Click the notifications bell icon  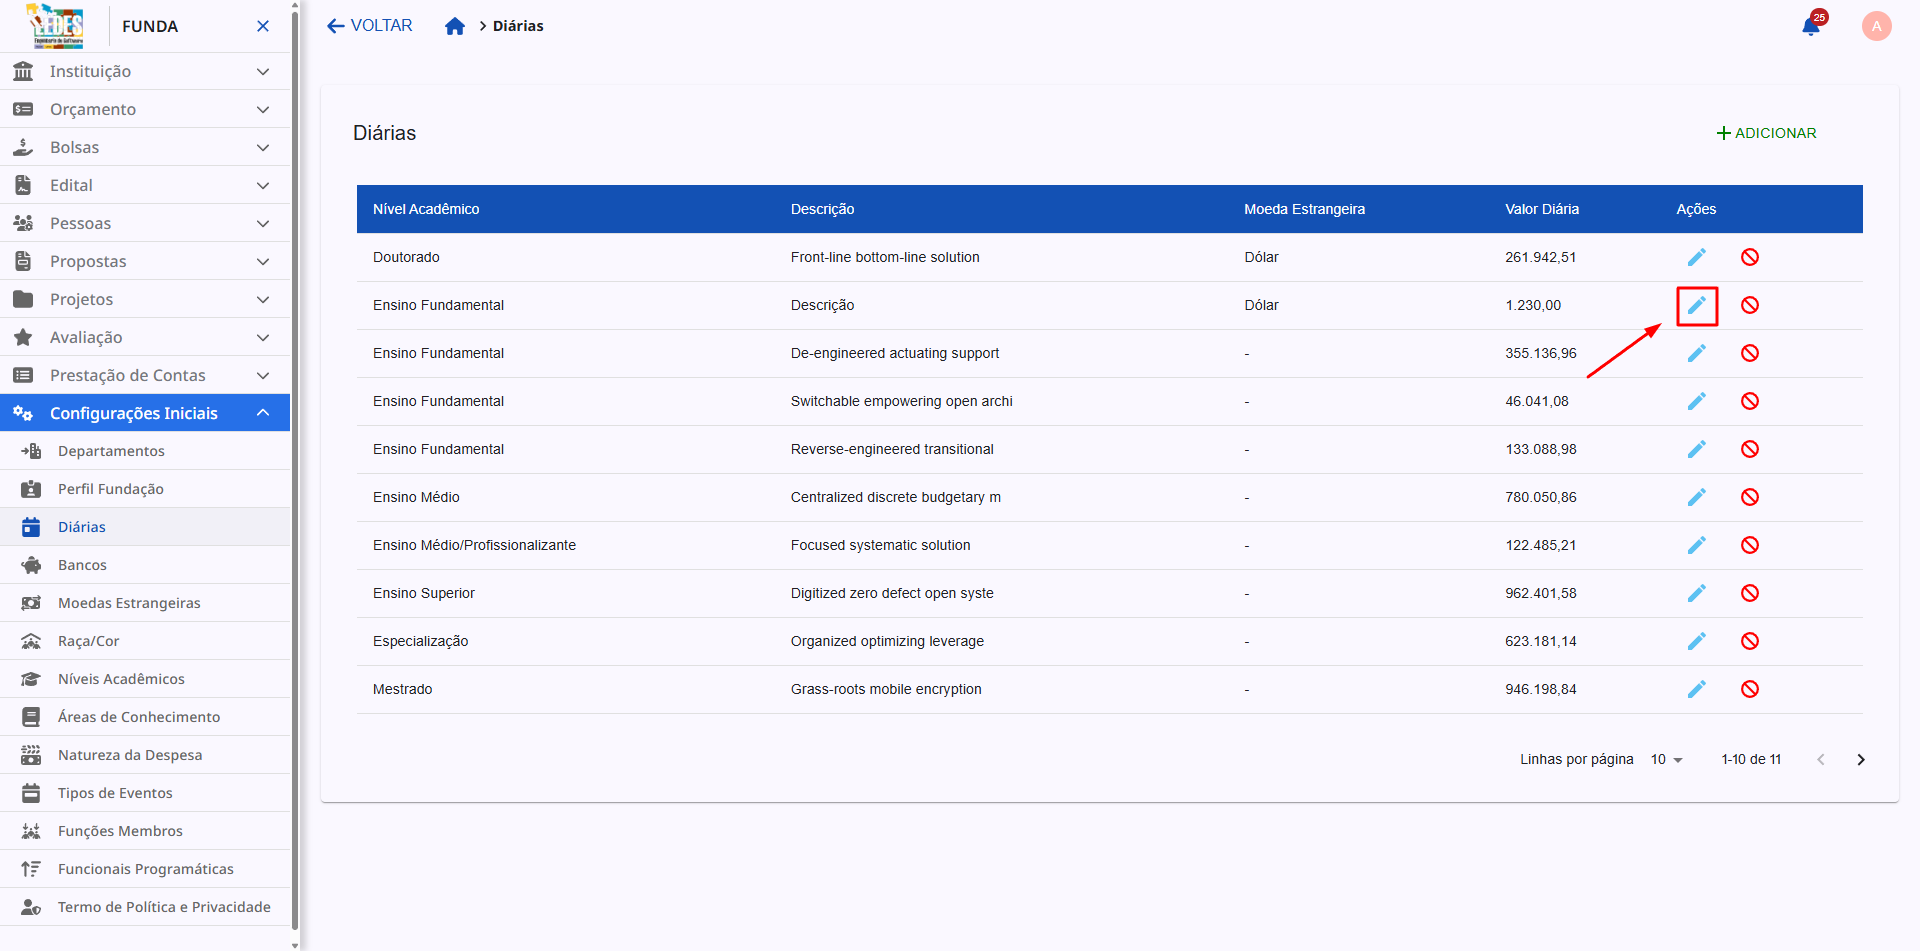pyautogui.click(x=1811, y=26)
